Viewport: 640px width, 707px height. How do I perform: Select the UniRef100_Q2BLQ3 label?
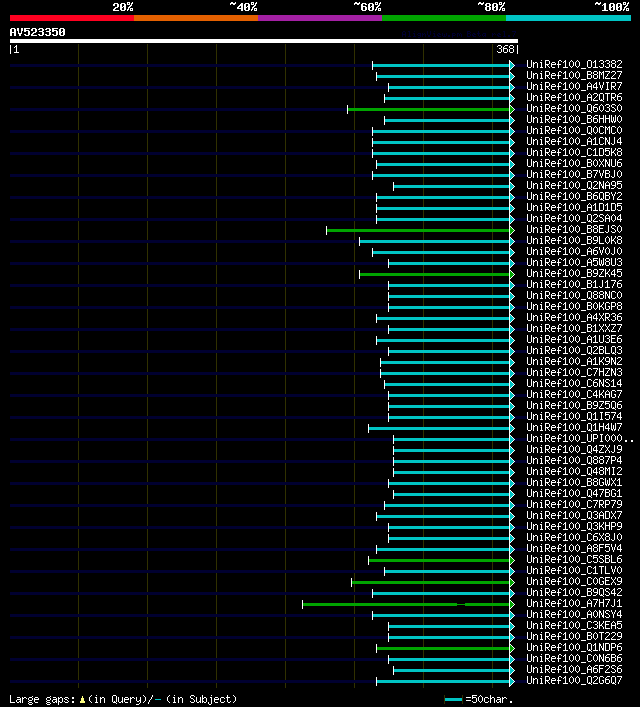(574, 350)
